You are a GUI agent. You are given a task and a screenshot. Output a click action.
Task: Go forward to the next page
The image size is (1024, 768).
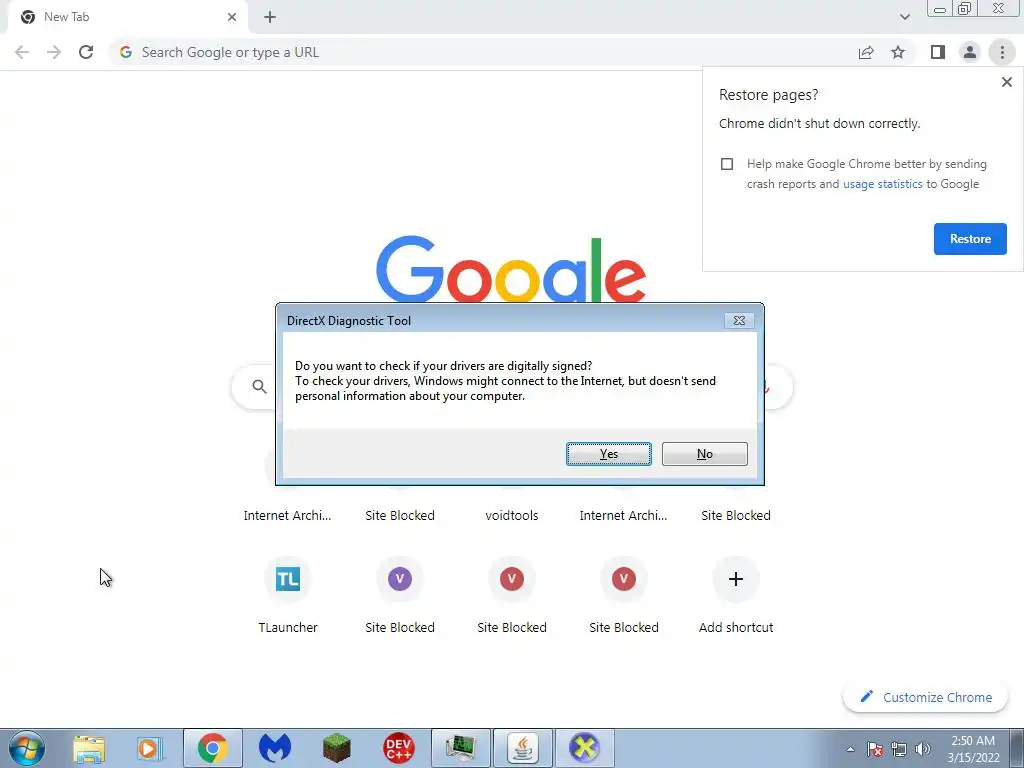click(x=54, y=52)
